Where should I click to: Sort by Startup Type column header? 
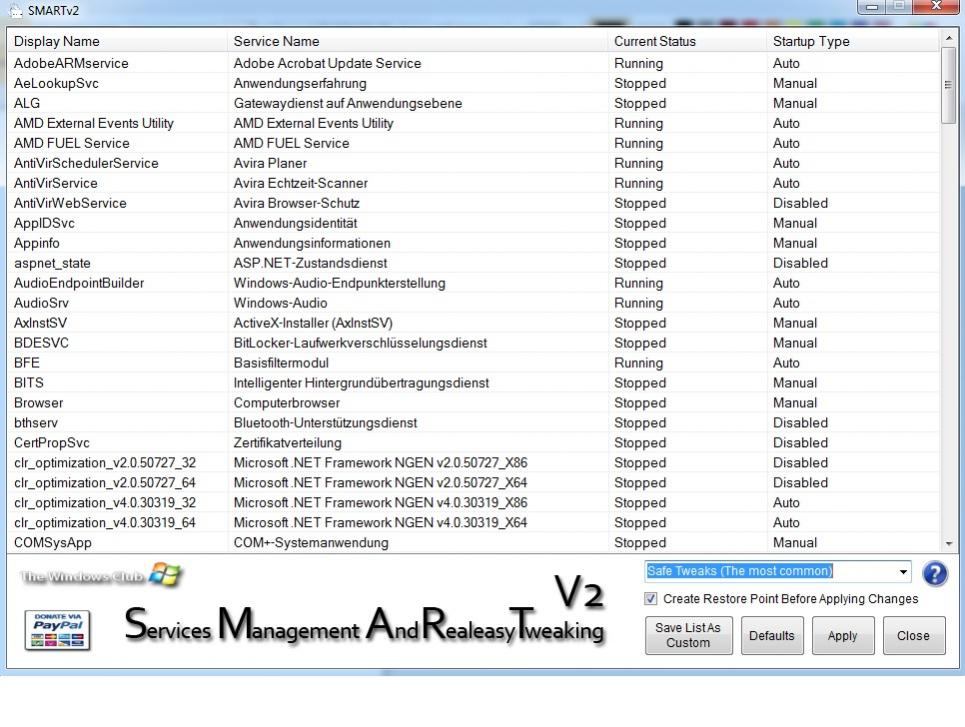point(853,41)
